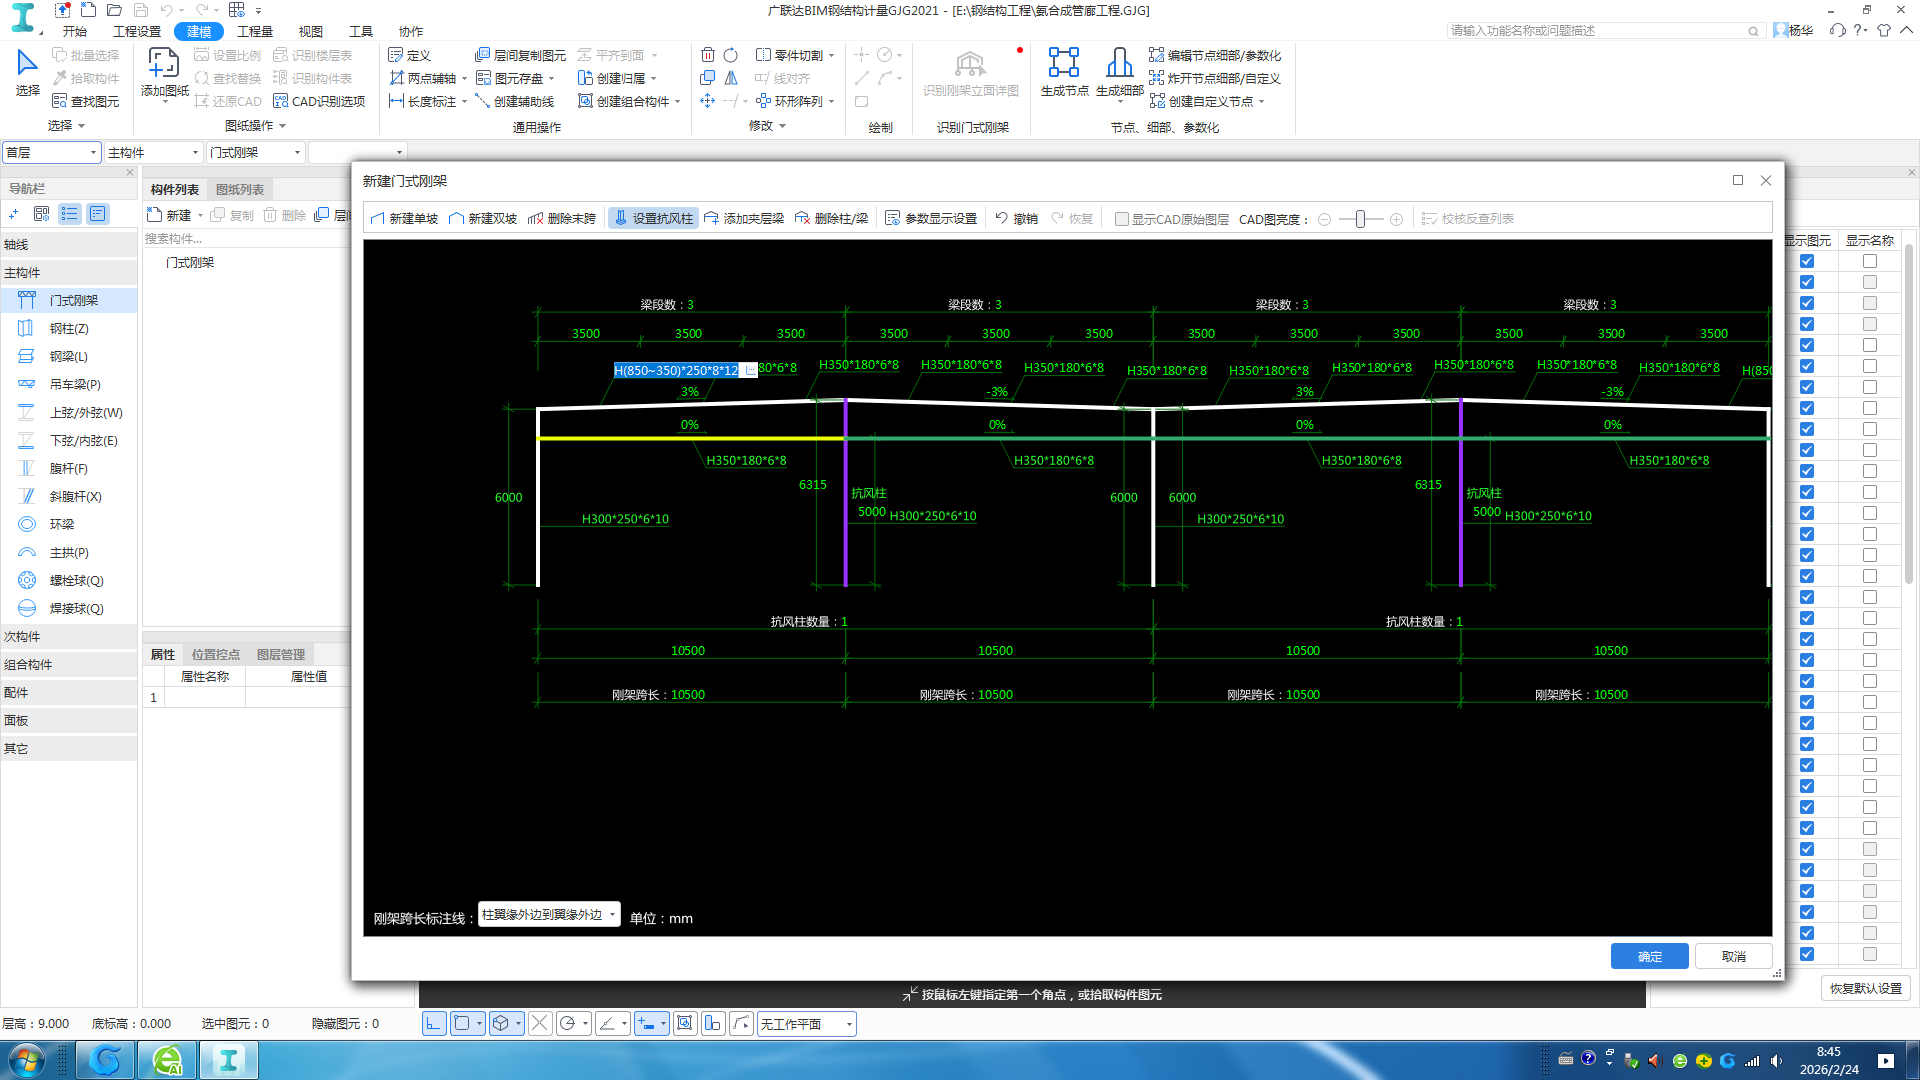Enable 显示CAD原始图层 checkbox

[x=1122, y=219]
